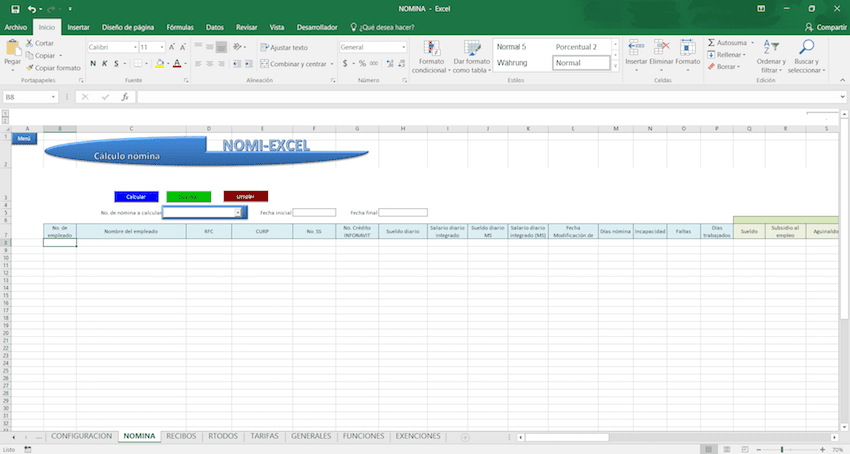Click the fill color bucket icon
Screen dimensions: 850x454
(x=159, y=63)
